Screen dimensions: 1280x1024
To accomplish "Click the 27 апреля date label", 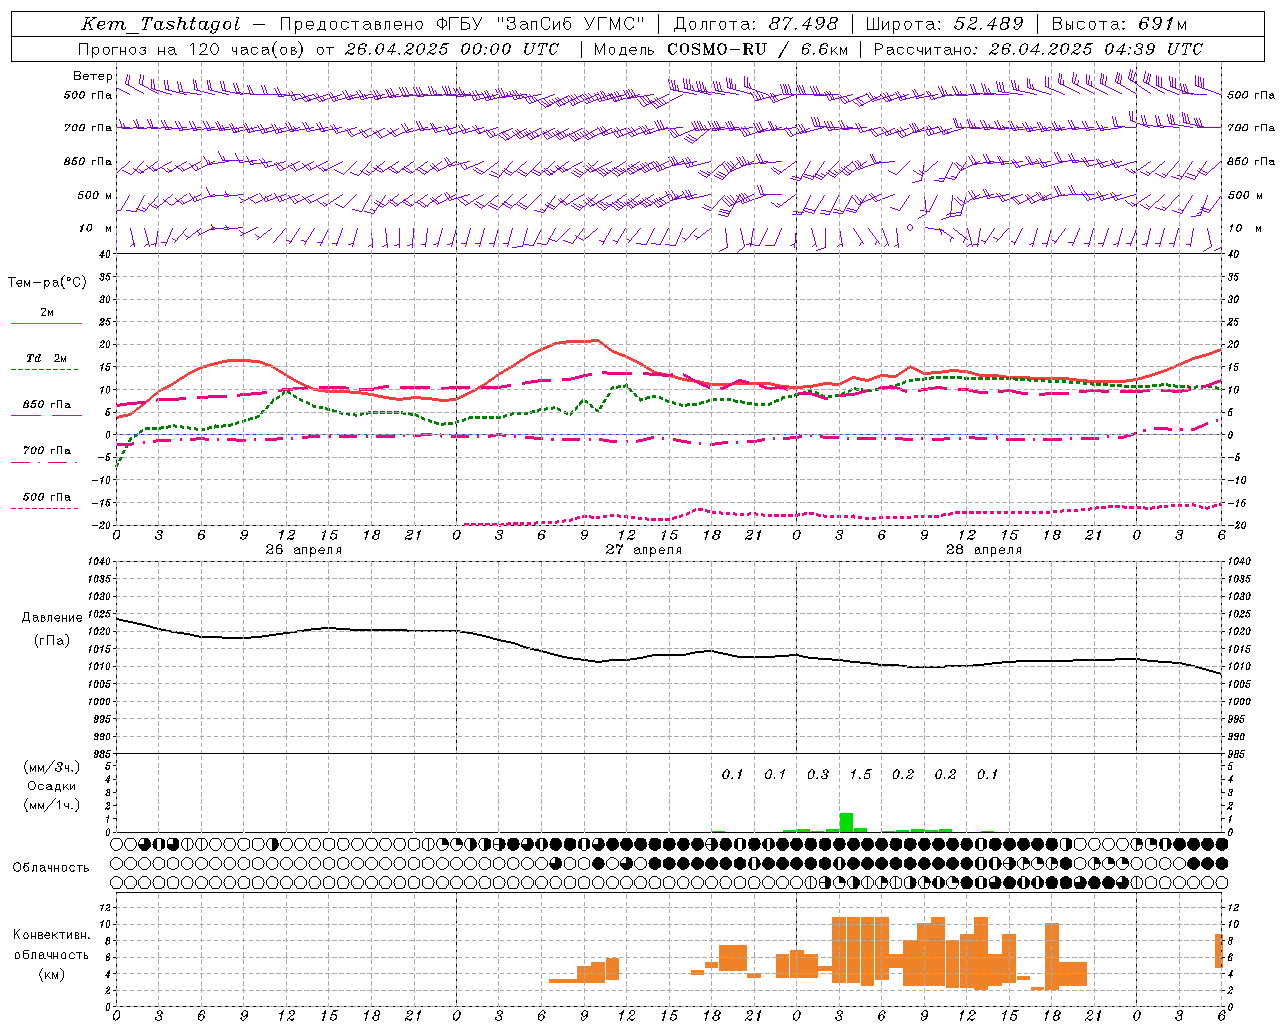I will 643,550.
